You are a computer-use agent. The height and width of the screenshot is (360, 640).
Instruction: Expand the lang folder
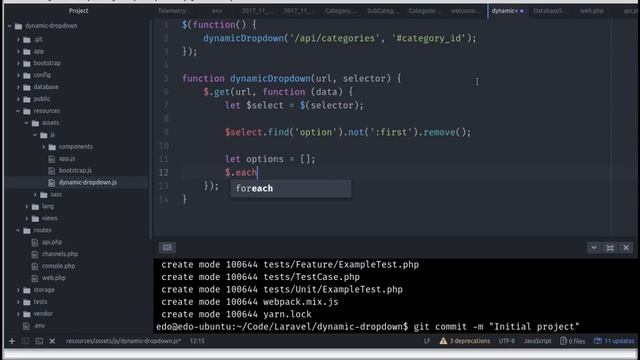coord(27,207)
